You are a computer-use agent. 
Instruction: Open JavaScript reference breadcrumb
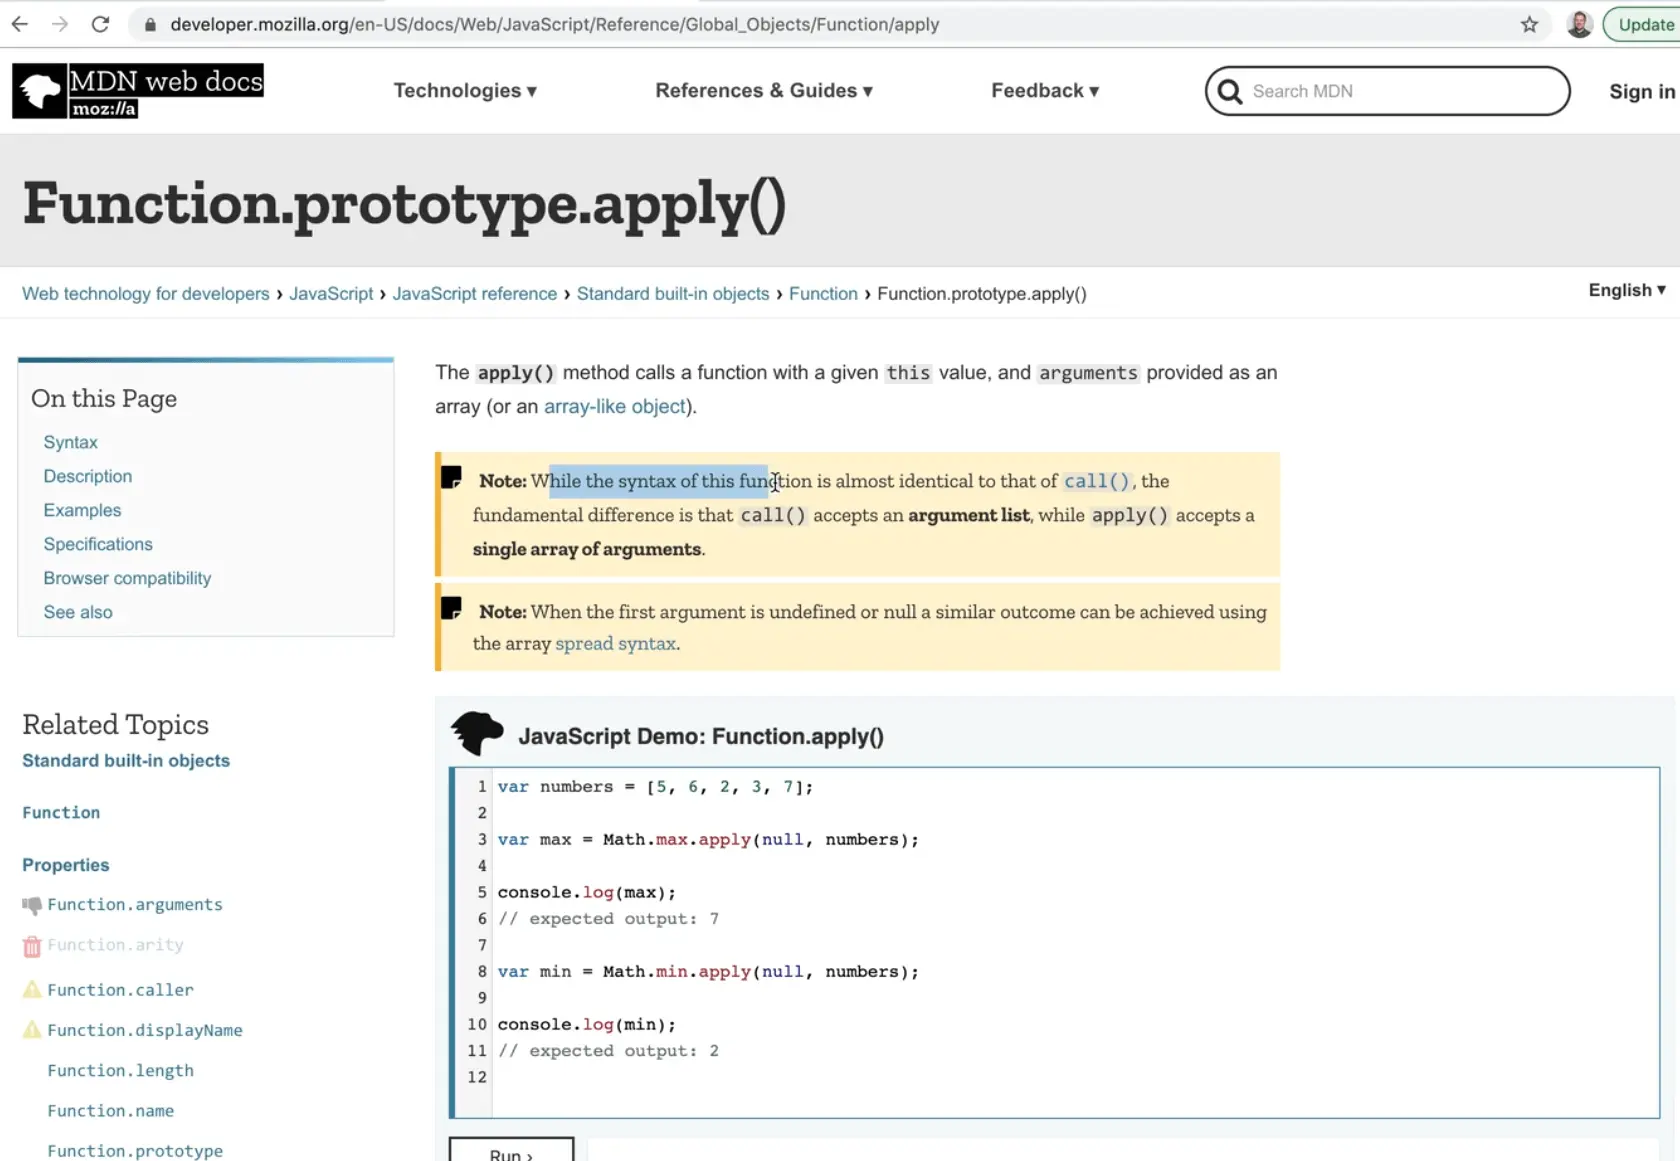tap(474, 294)
